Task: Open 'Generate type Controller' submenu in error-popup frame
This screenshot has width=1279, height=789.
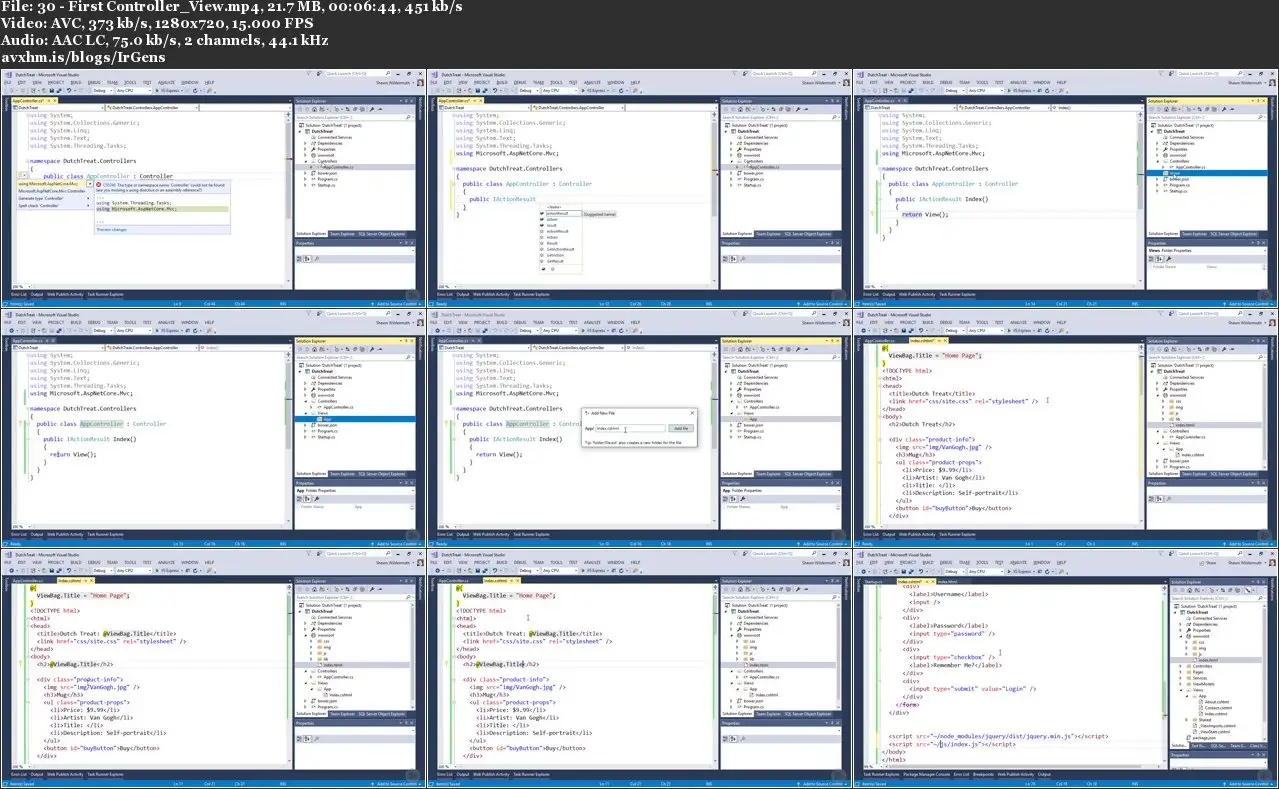Action: (54, 198)
